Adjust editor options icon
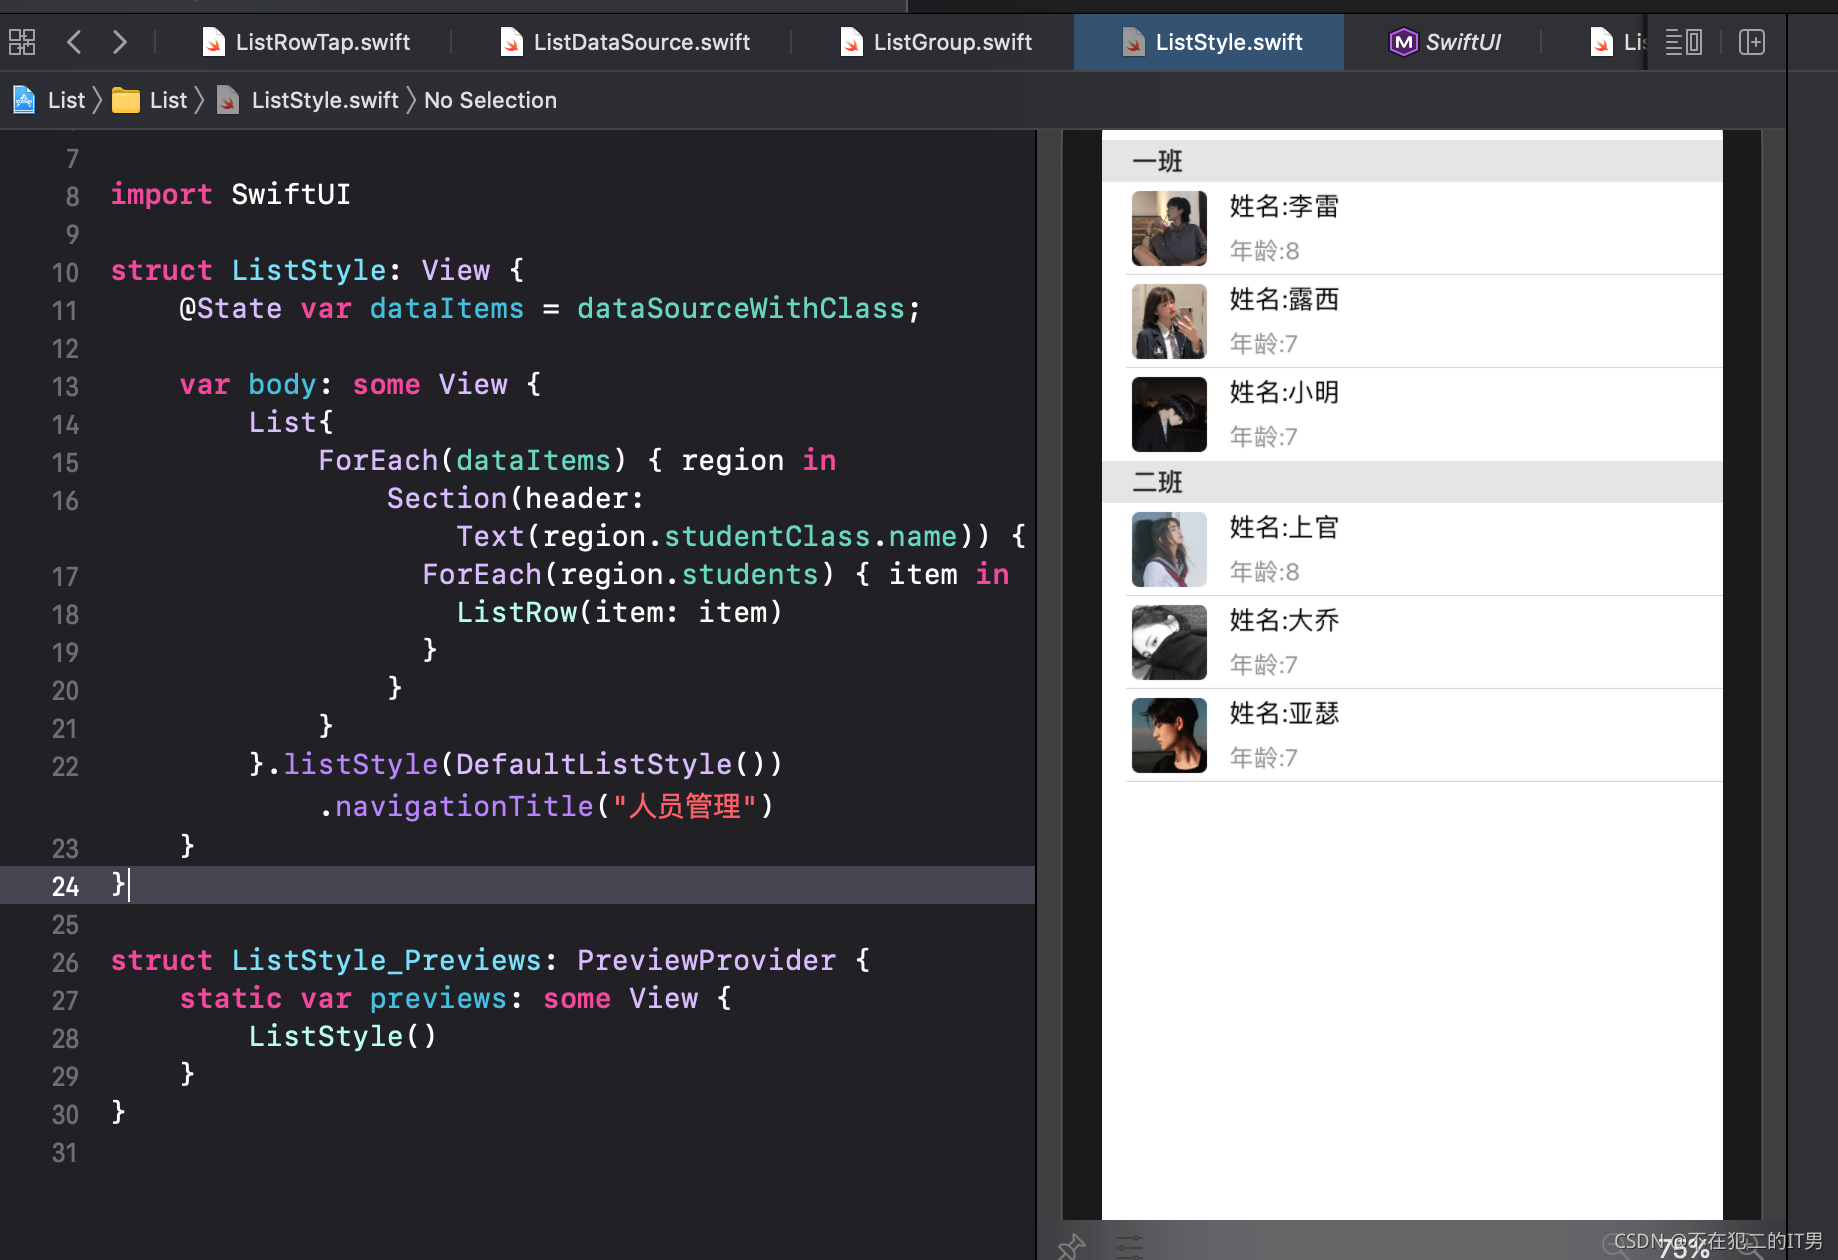The width and height of the screenshot is (1838, 1260). tap(1684, 42)
